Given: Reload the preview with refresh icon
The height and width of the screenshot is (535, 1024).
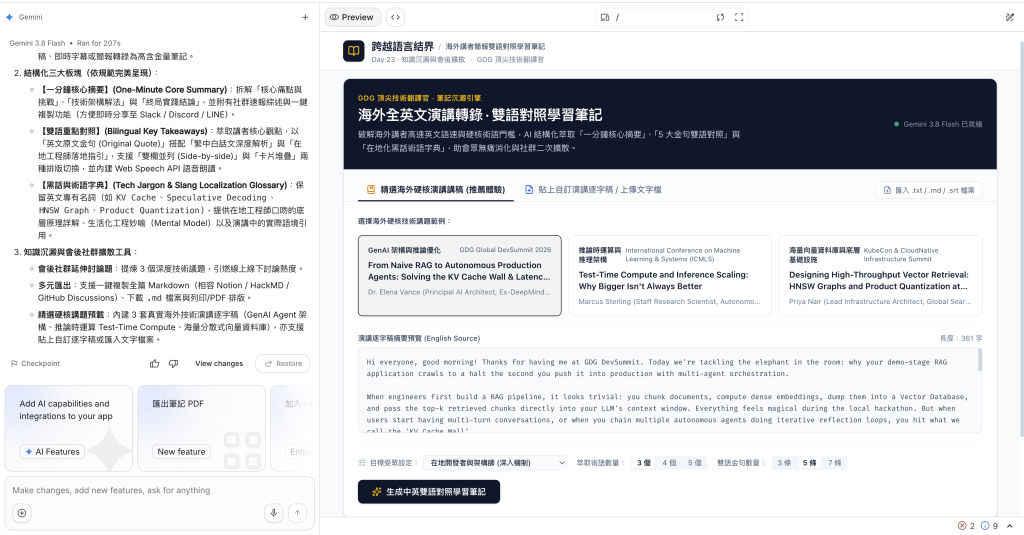Looking at the screenshot, I should point(720,18).
